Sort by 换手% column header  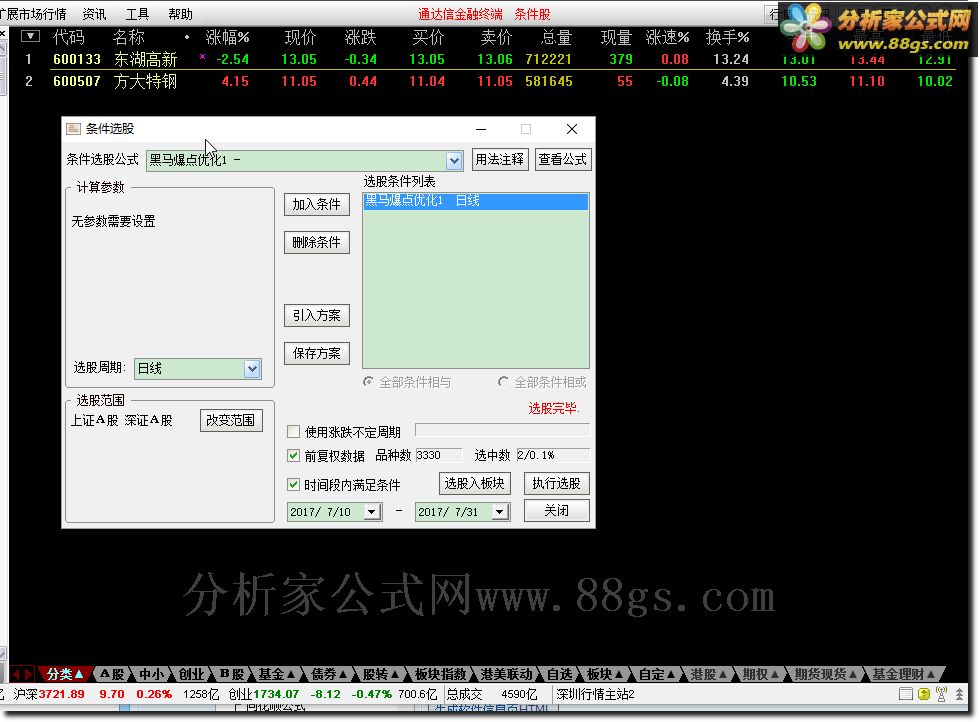728,38
